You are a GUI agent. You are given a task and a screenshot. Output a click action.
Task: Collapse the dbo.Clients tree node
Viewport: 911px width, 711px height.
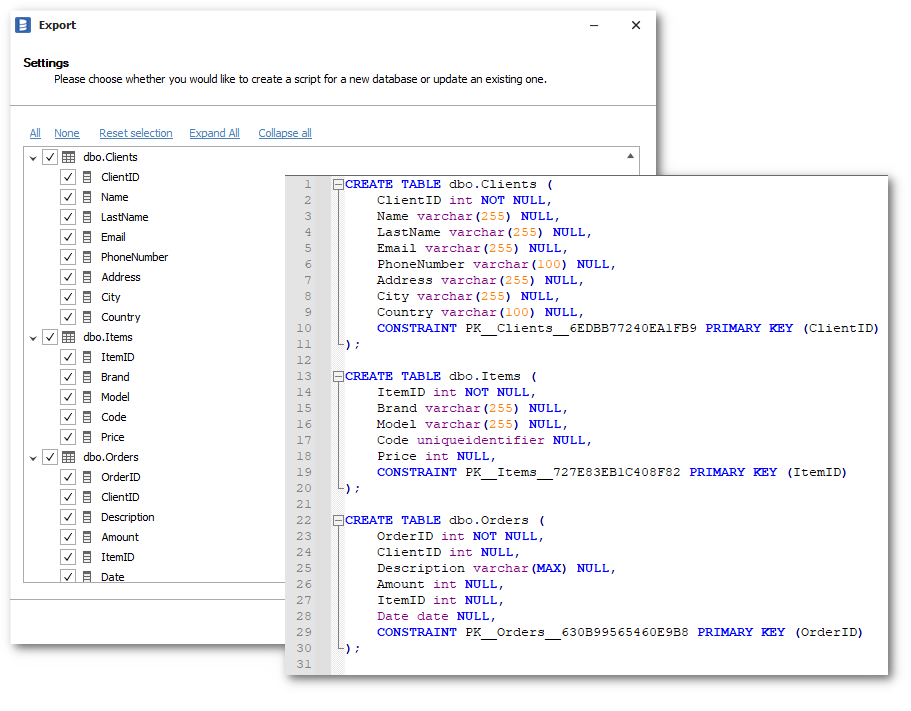[33, 158]
